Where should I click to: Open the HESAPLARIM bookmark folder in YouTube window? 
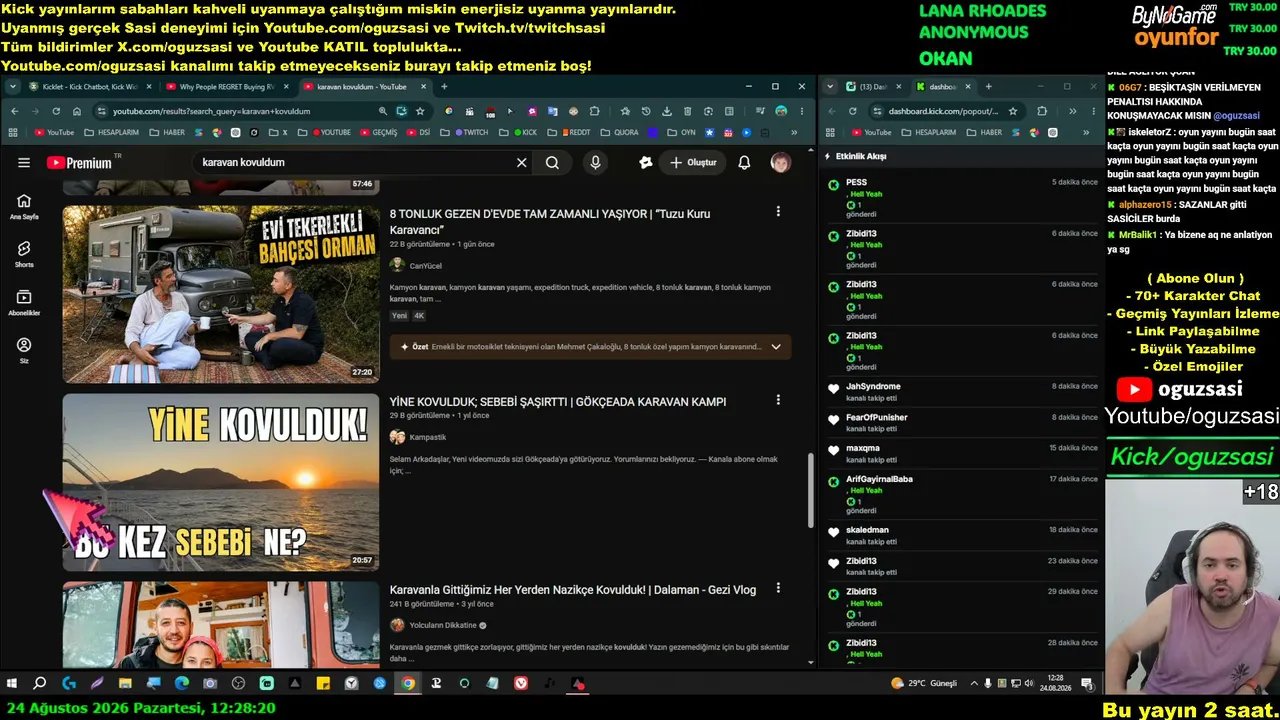point(110,132)
